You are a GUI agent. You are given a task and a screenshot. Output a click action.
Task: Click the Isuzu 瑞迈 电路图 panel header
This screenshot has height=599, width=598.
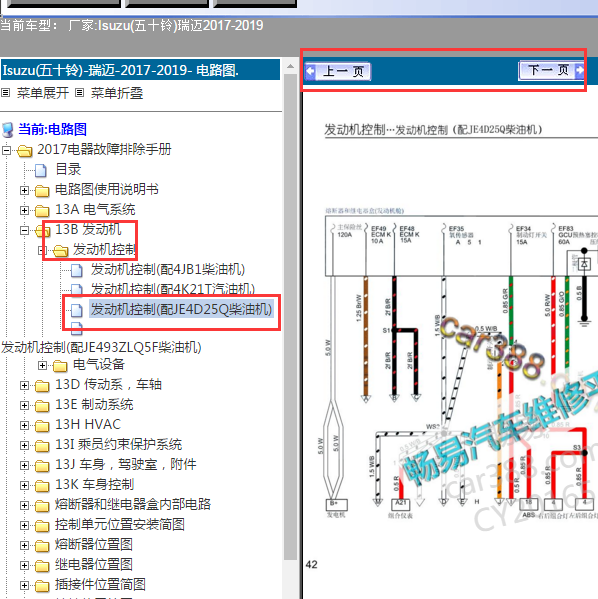tap(141, 70)
